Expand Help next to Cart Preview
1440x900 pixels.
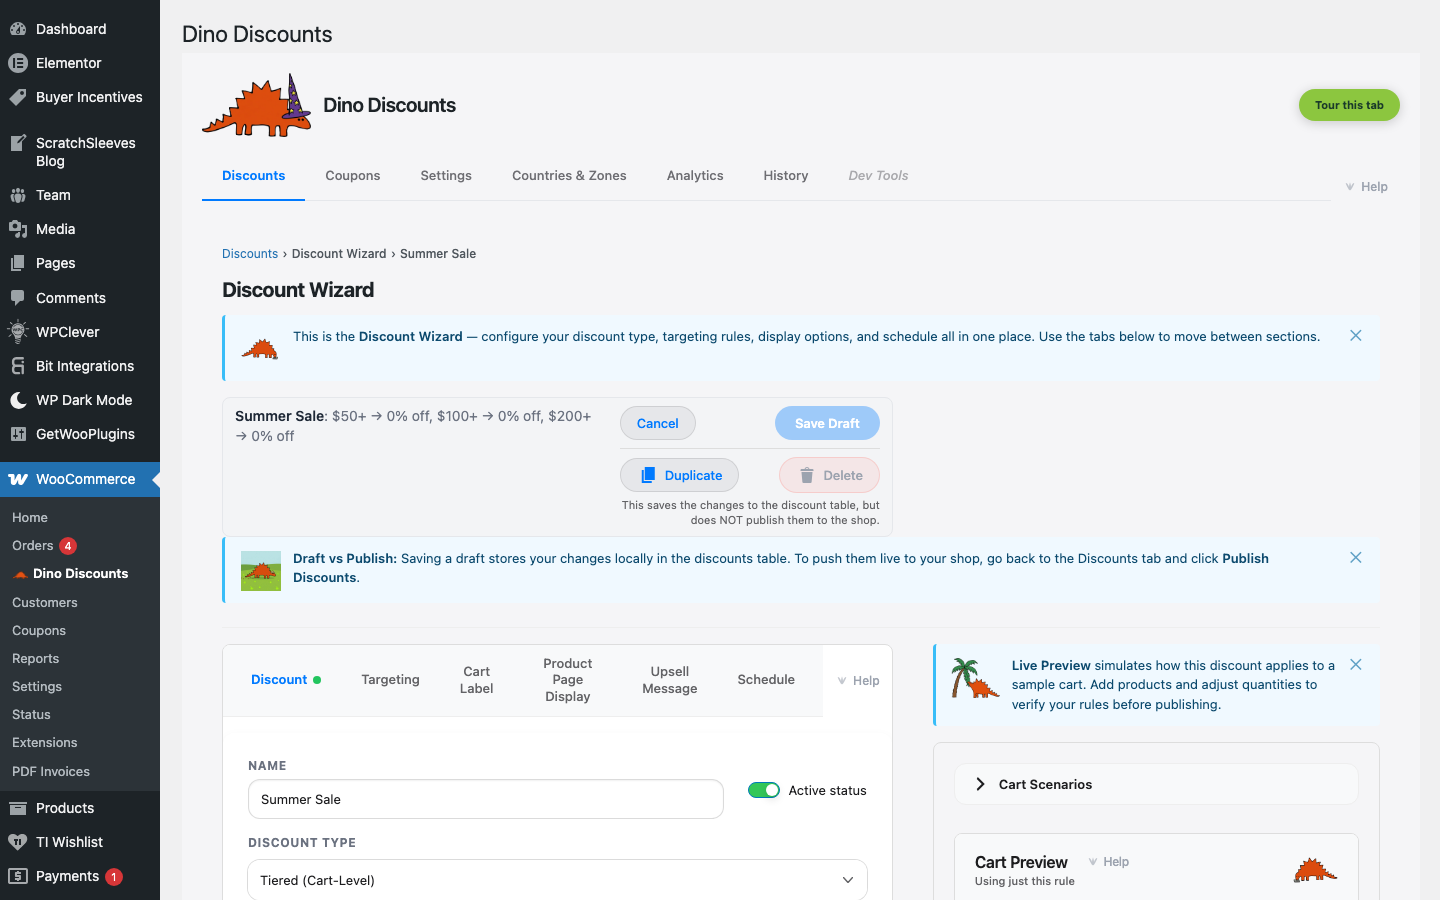point(1108,862)
